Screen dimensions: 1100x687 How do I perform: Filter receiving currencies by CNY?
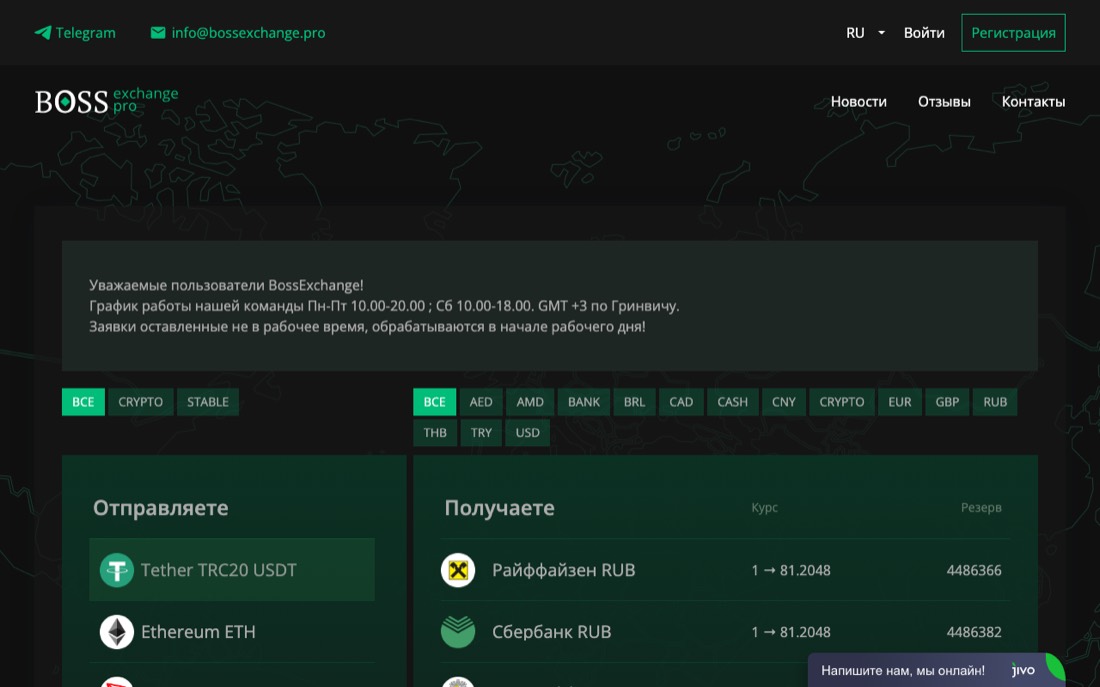pos(784,402)
